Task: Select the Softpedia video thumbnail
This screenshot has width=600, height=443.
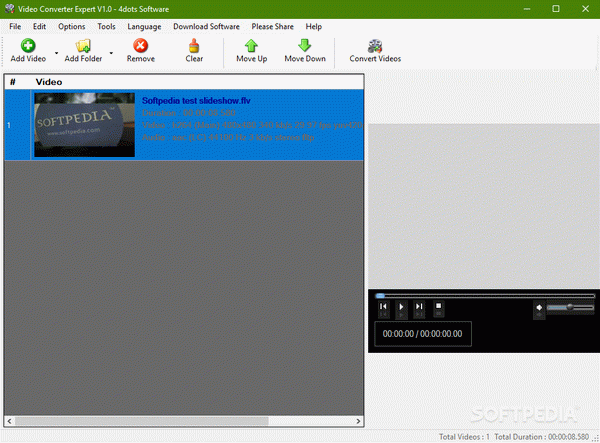Action: [84, 125]
